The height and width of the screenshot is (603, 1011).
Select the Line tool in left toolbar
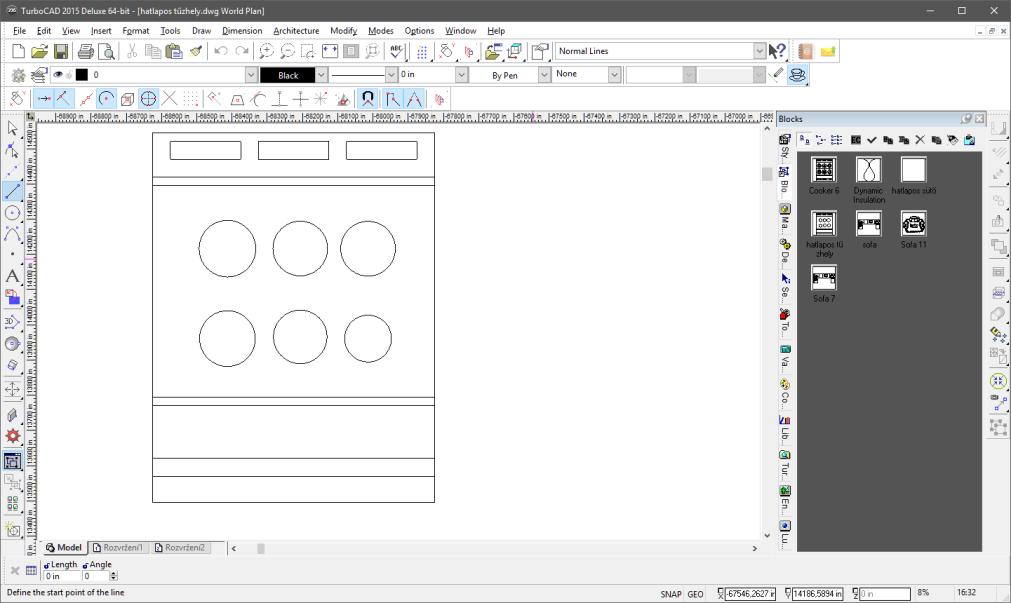click(12, 191)
